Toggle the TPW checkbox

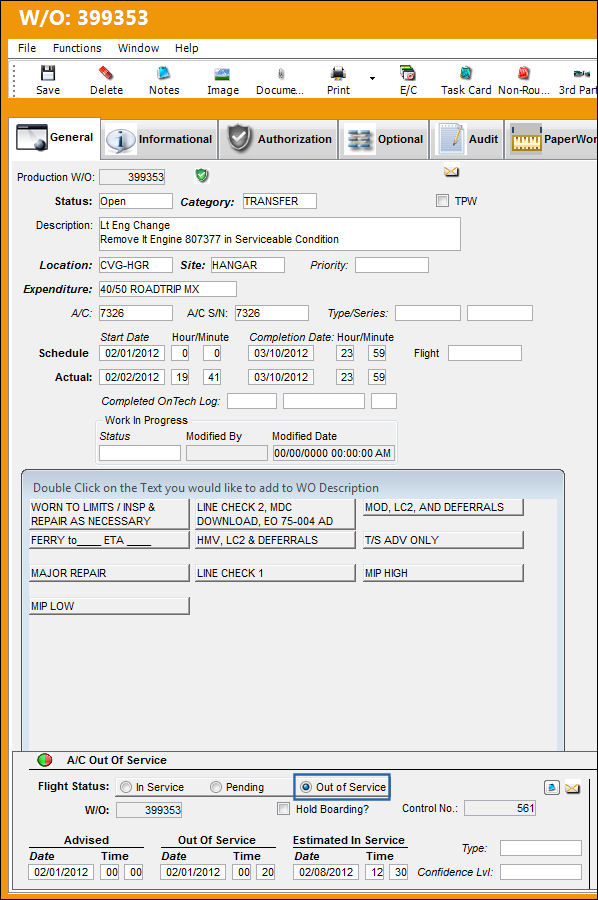pyautogui.click(x=442, y=201)
